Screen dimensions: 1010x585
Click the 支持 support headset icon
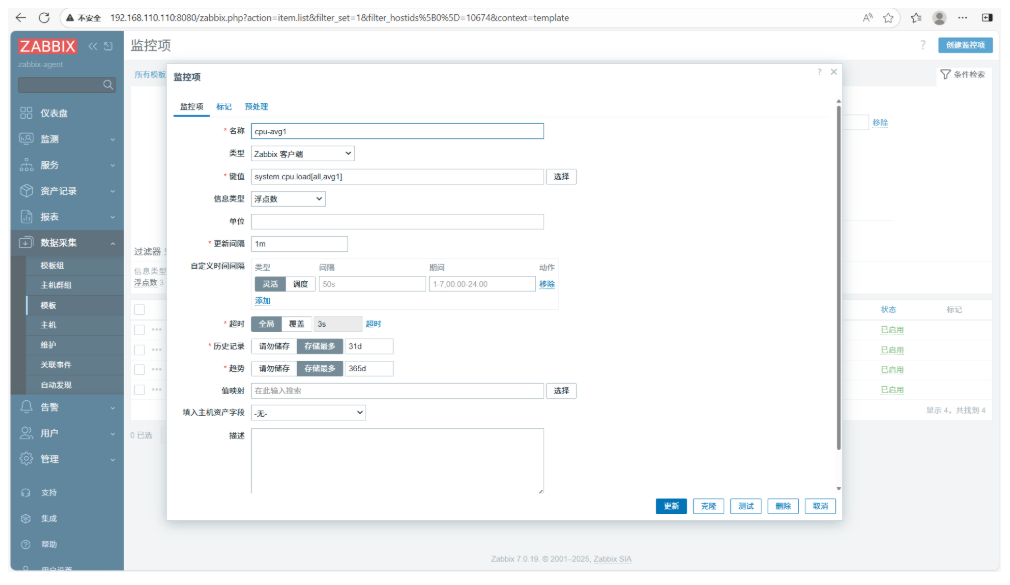pos(26,492)
